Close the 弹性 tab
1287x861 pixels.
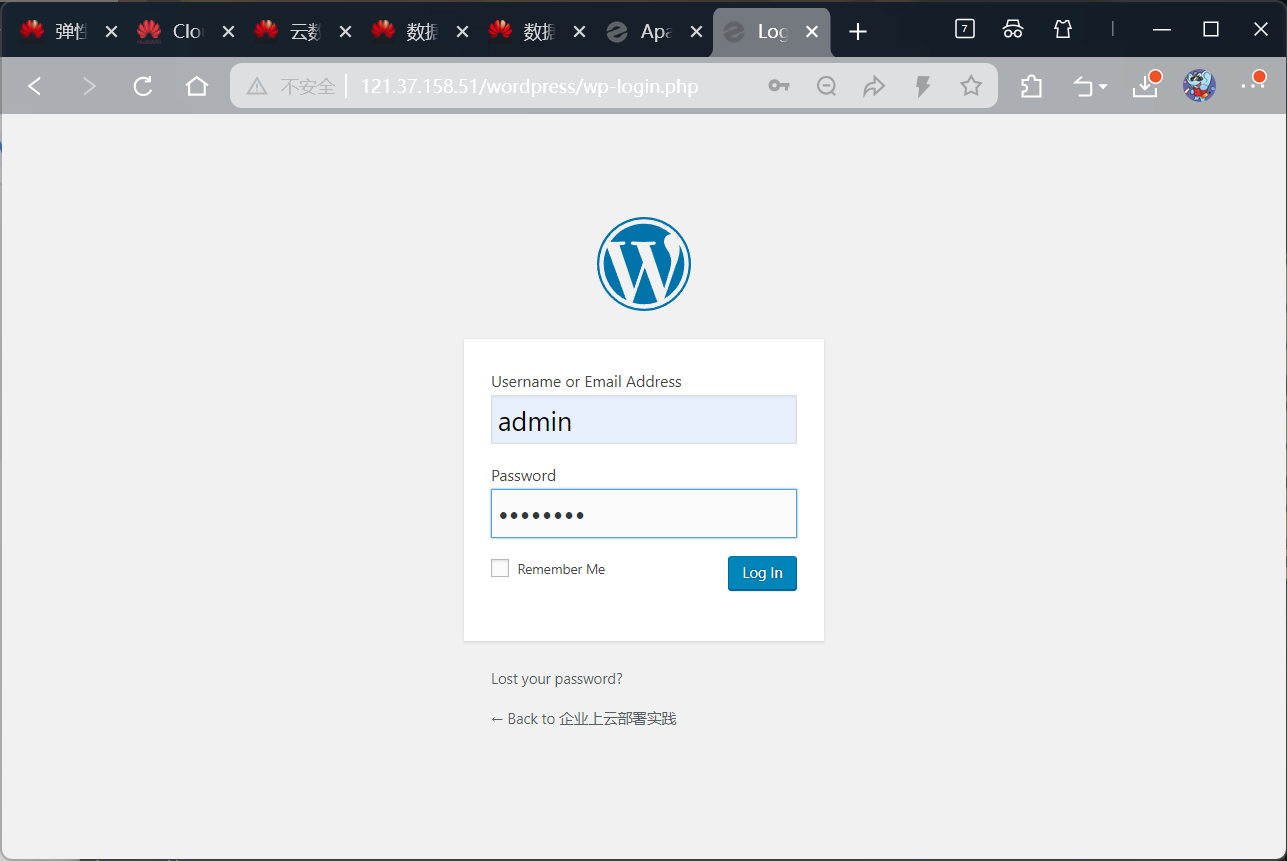tap(111, 32)
